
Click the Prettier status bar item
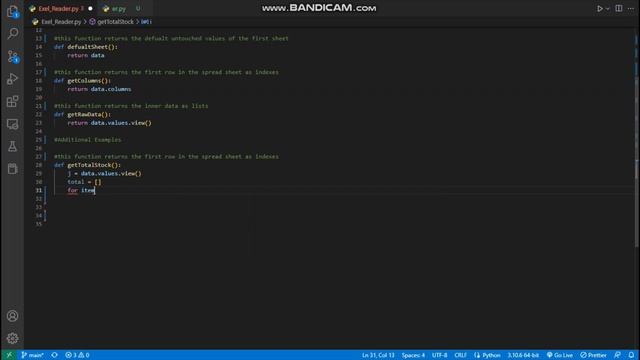593,355
